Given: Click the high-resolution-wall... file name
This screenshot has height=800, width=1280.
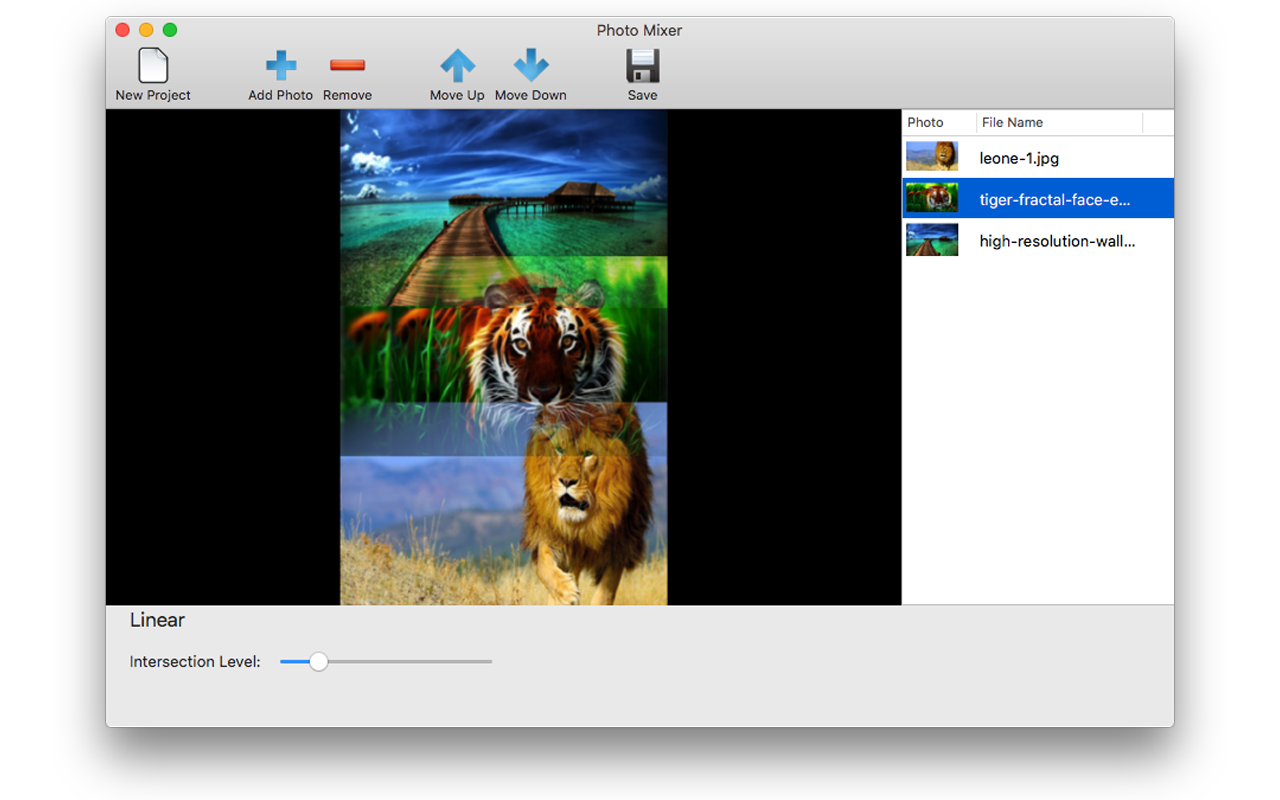Looking at the screenshot, I should [x=1057, y=241].
